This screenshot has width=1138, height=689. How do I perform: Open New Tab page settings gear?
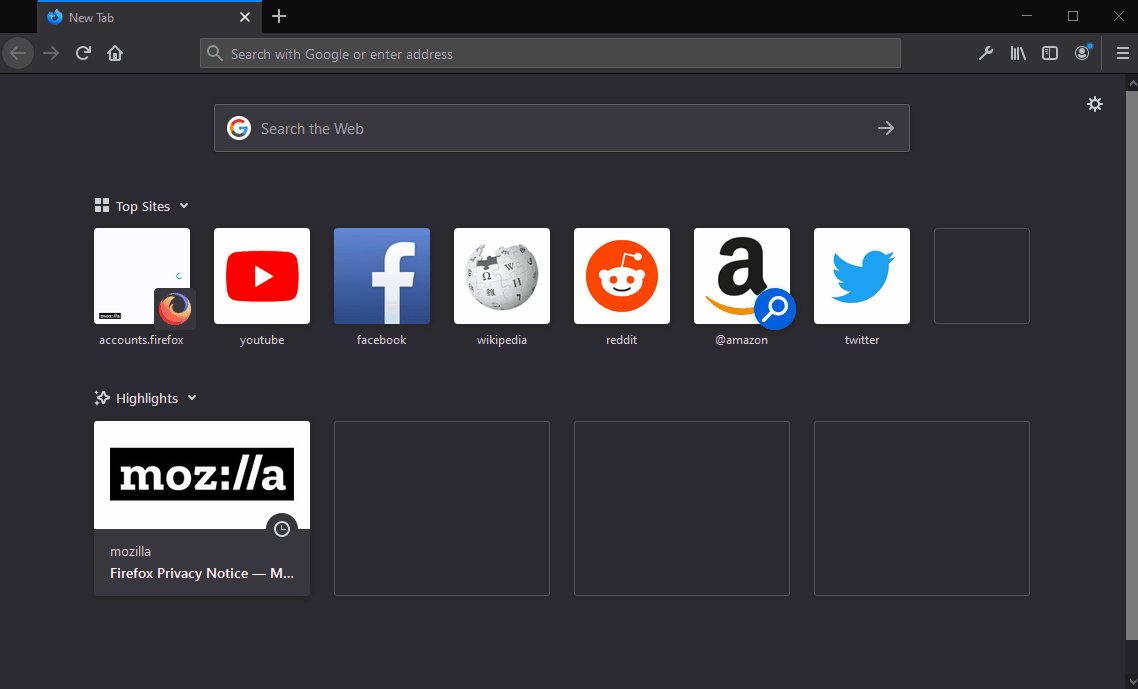click(1095, 103)
